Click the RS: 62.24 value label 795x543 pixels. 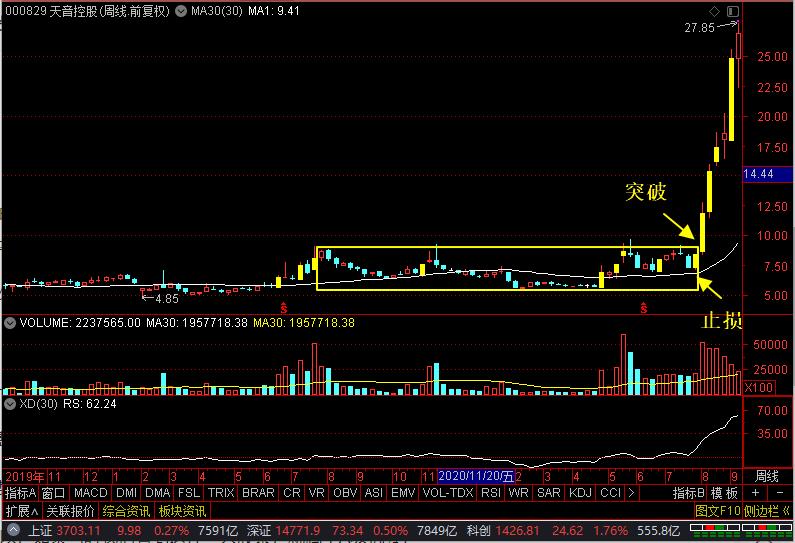pyautogui.click(x=90, y=404)
